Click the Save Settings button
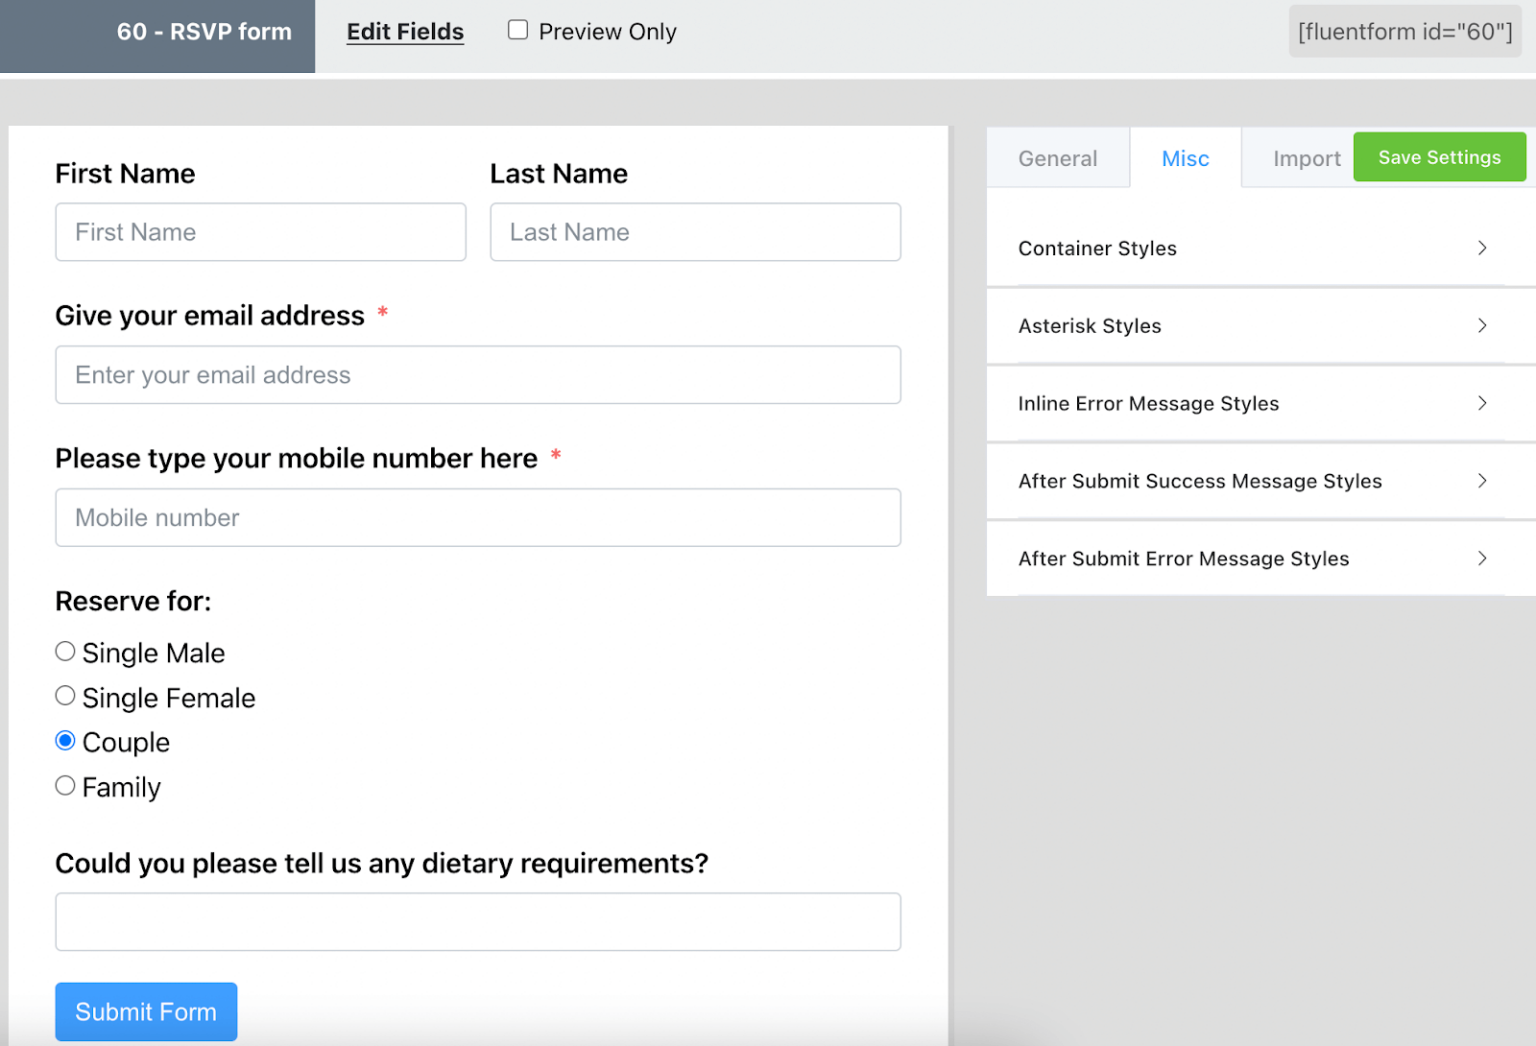The image size is (1536, 1046). [1439, 157]
